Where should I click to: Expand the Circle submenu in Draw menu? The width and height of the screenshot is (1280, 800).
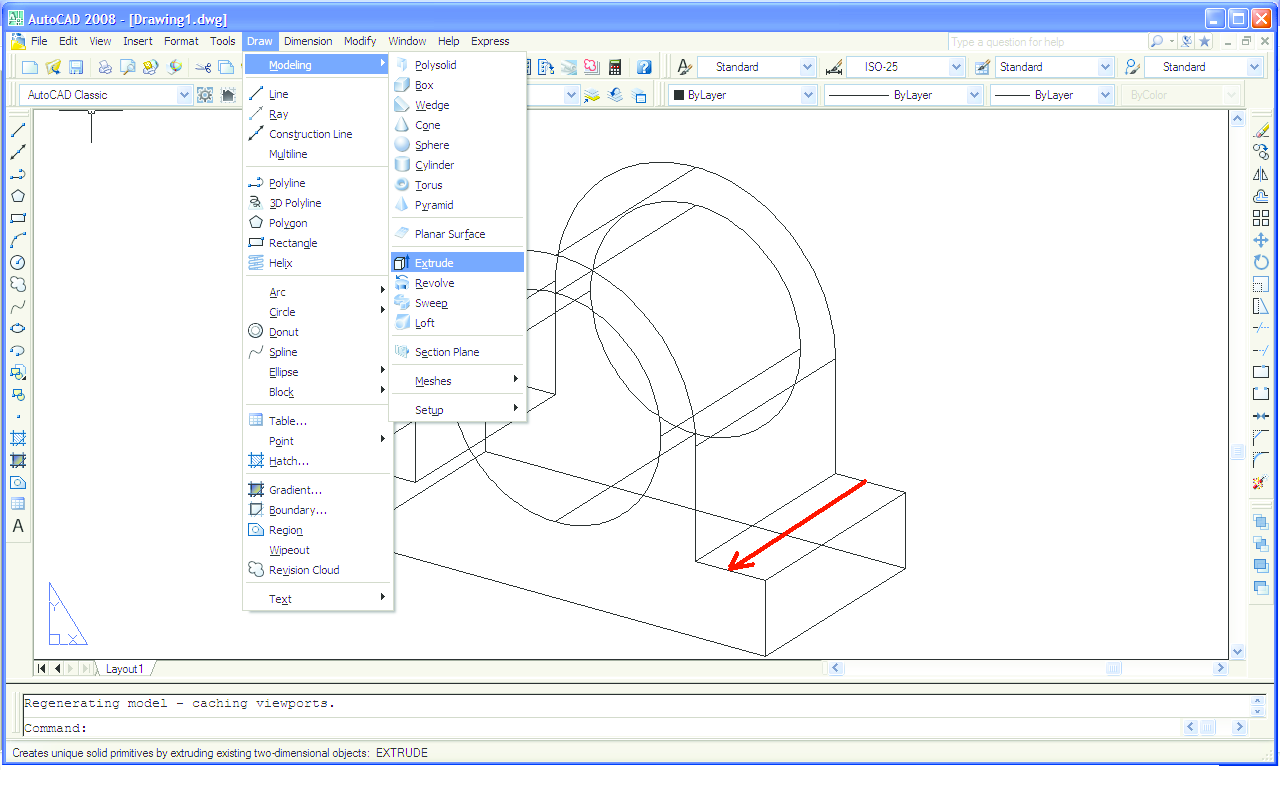(317, 312)
